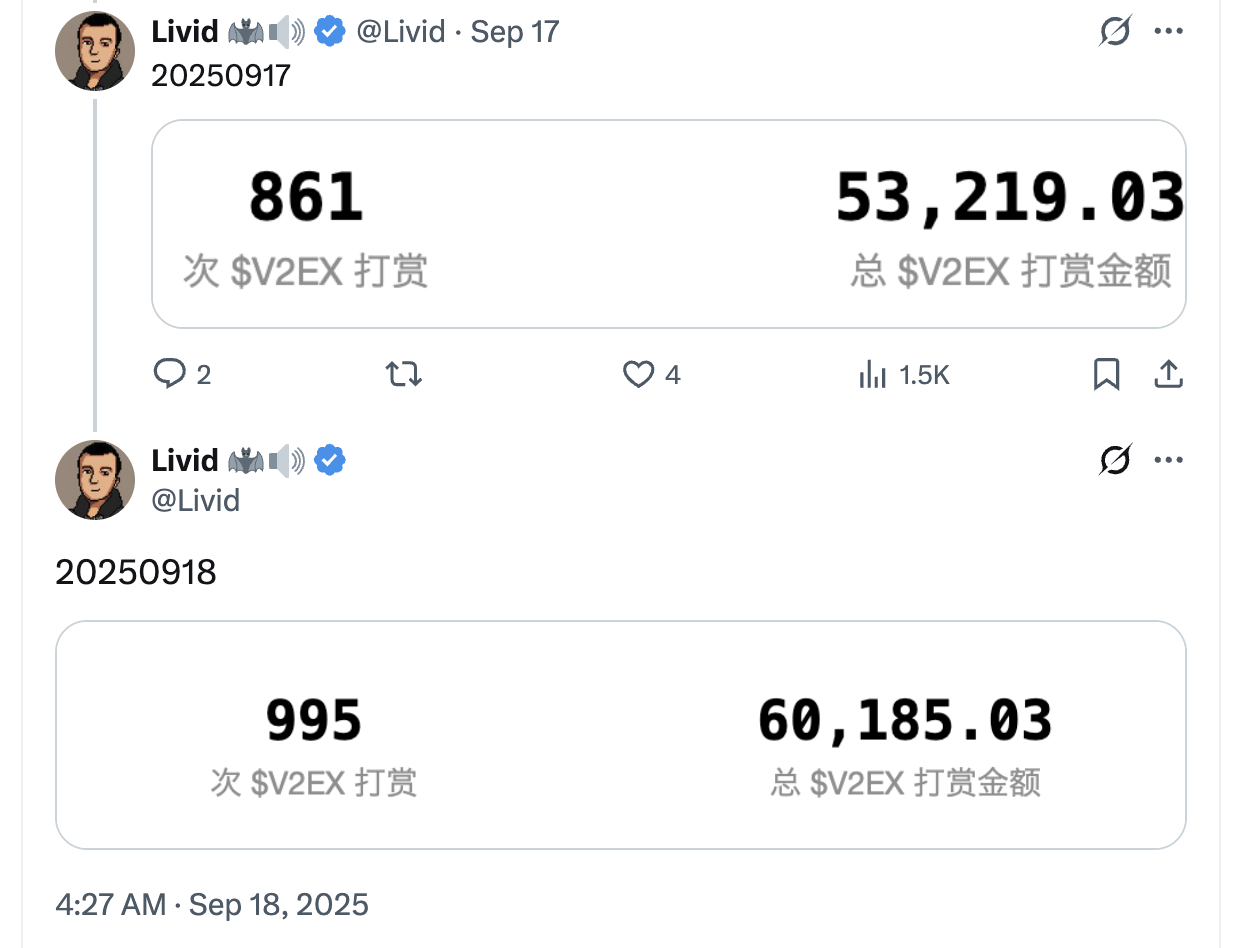The width and height of the screenshot is (1254, 948).
Task: Open the 995 tips stats card image
Action: (620, 735)
